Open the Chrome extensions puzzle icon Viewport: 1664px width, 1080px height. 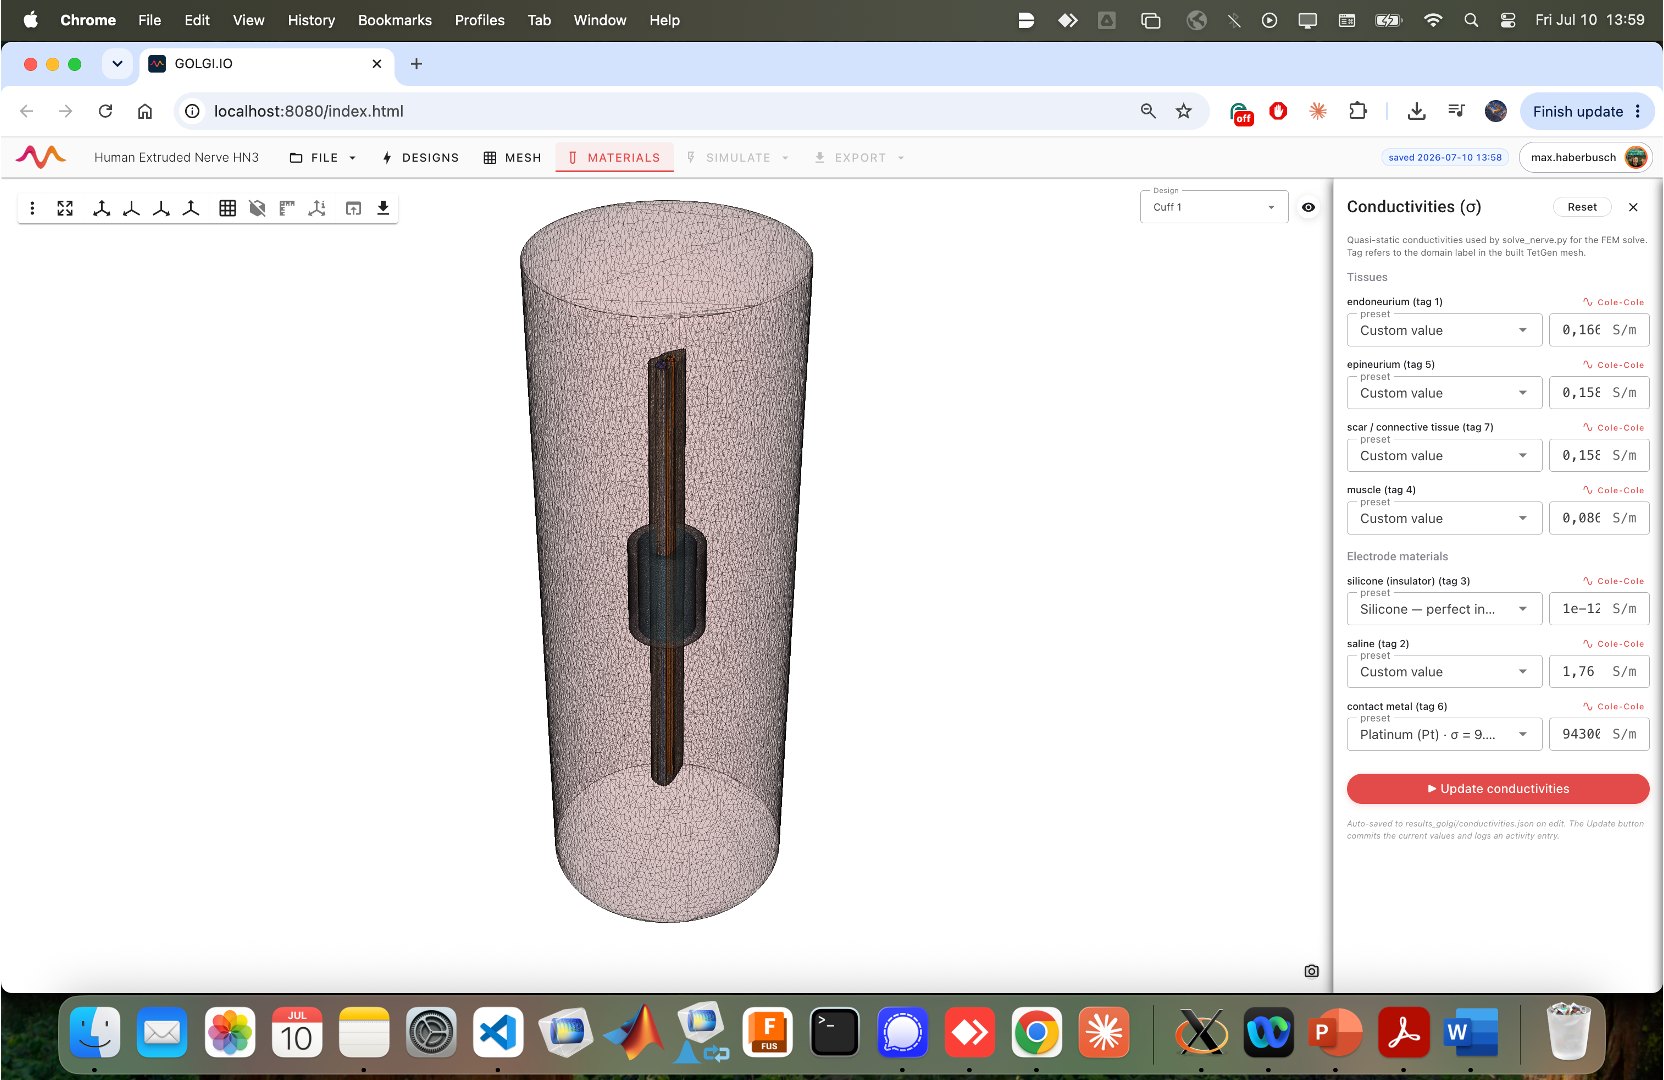[1357, 111]
